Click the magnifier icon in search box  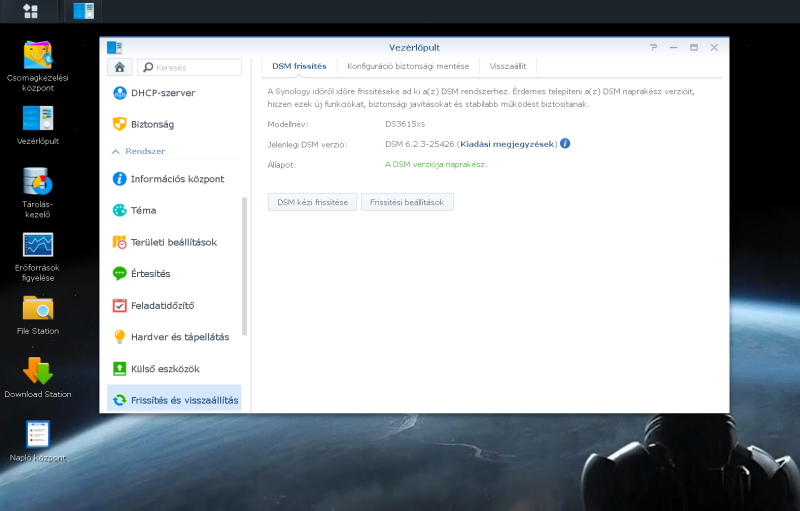click(x=148, y=67)
